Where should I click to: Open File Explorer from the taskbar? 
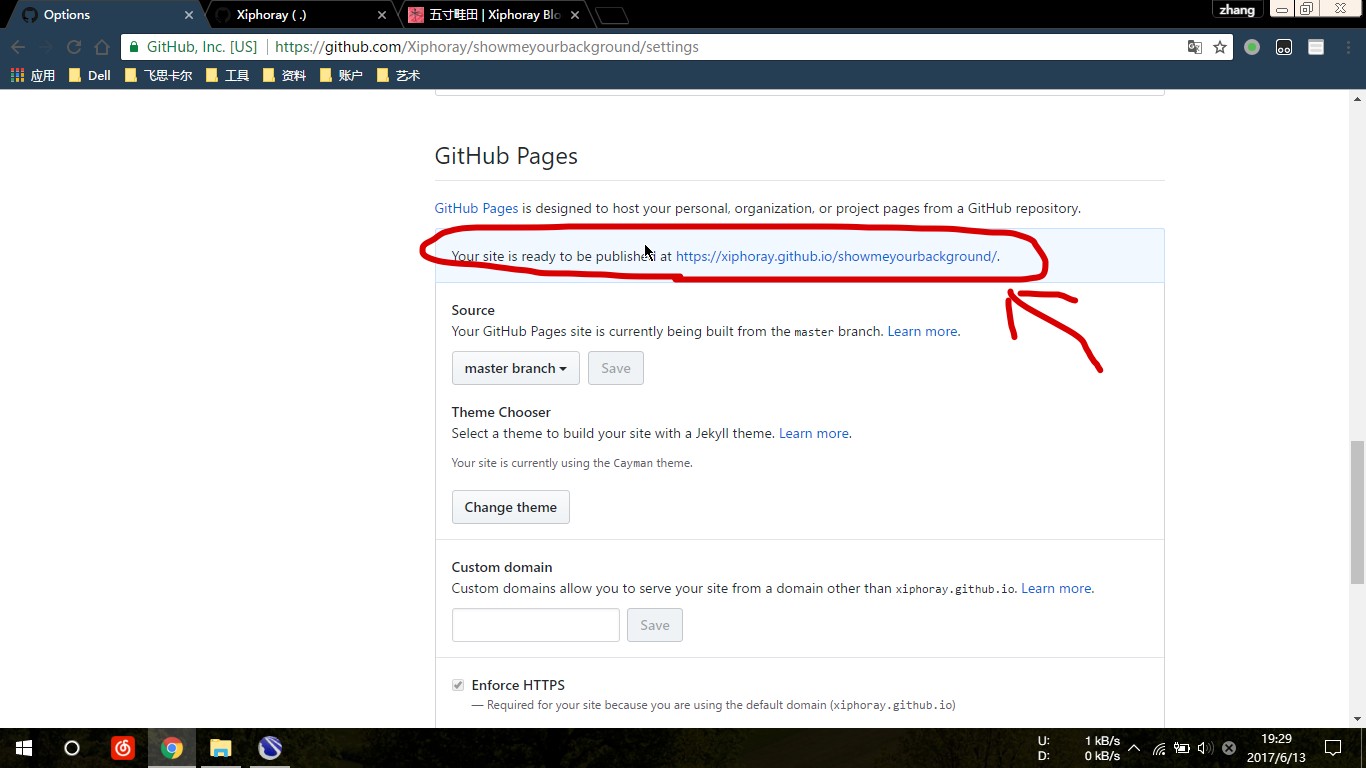tap(221, 748)
